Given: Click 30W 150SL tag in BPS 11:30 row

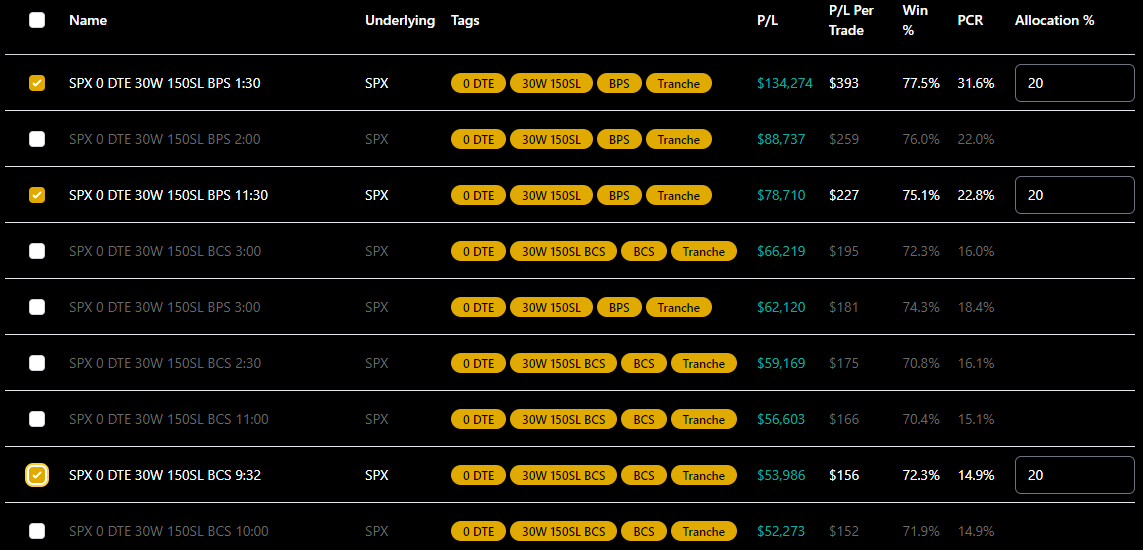Looking at the screenshot, I should [x=551, y=196].
